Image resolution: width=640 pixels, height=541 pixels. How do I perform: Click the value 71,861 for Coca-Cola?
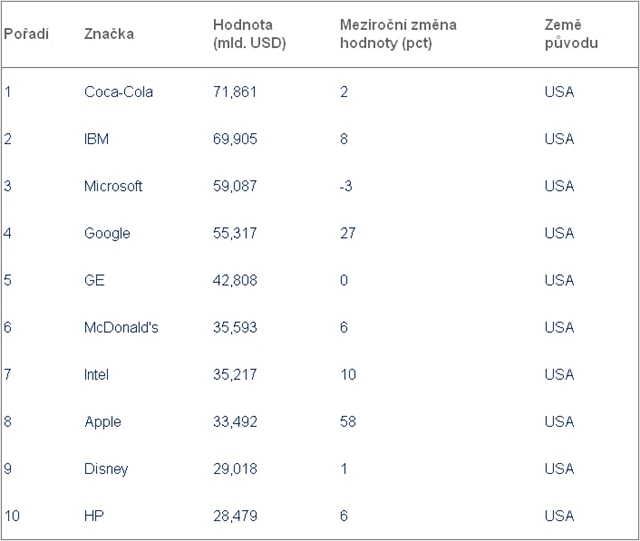tap(235, 92)
